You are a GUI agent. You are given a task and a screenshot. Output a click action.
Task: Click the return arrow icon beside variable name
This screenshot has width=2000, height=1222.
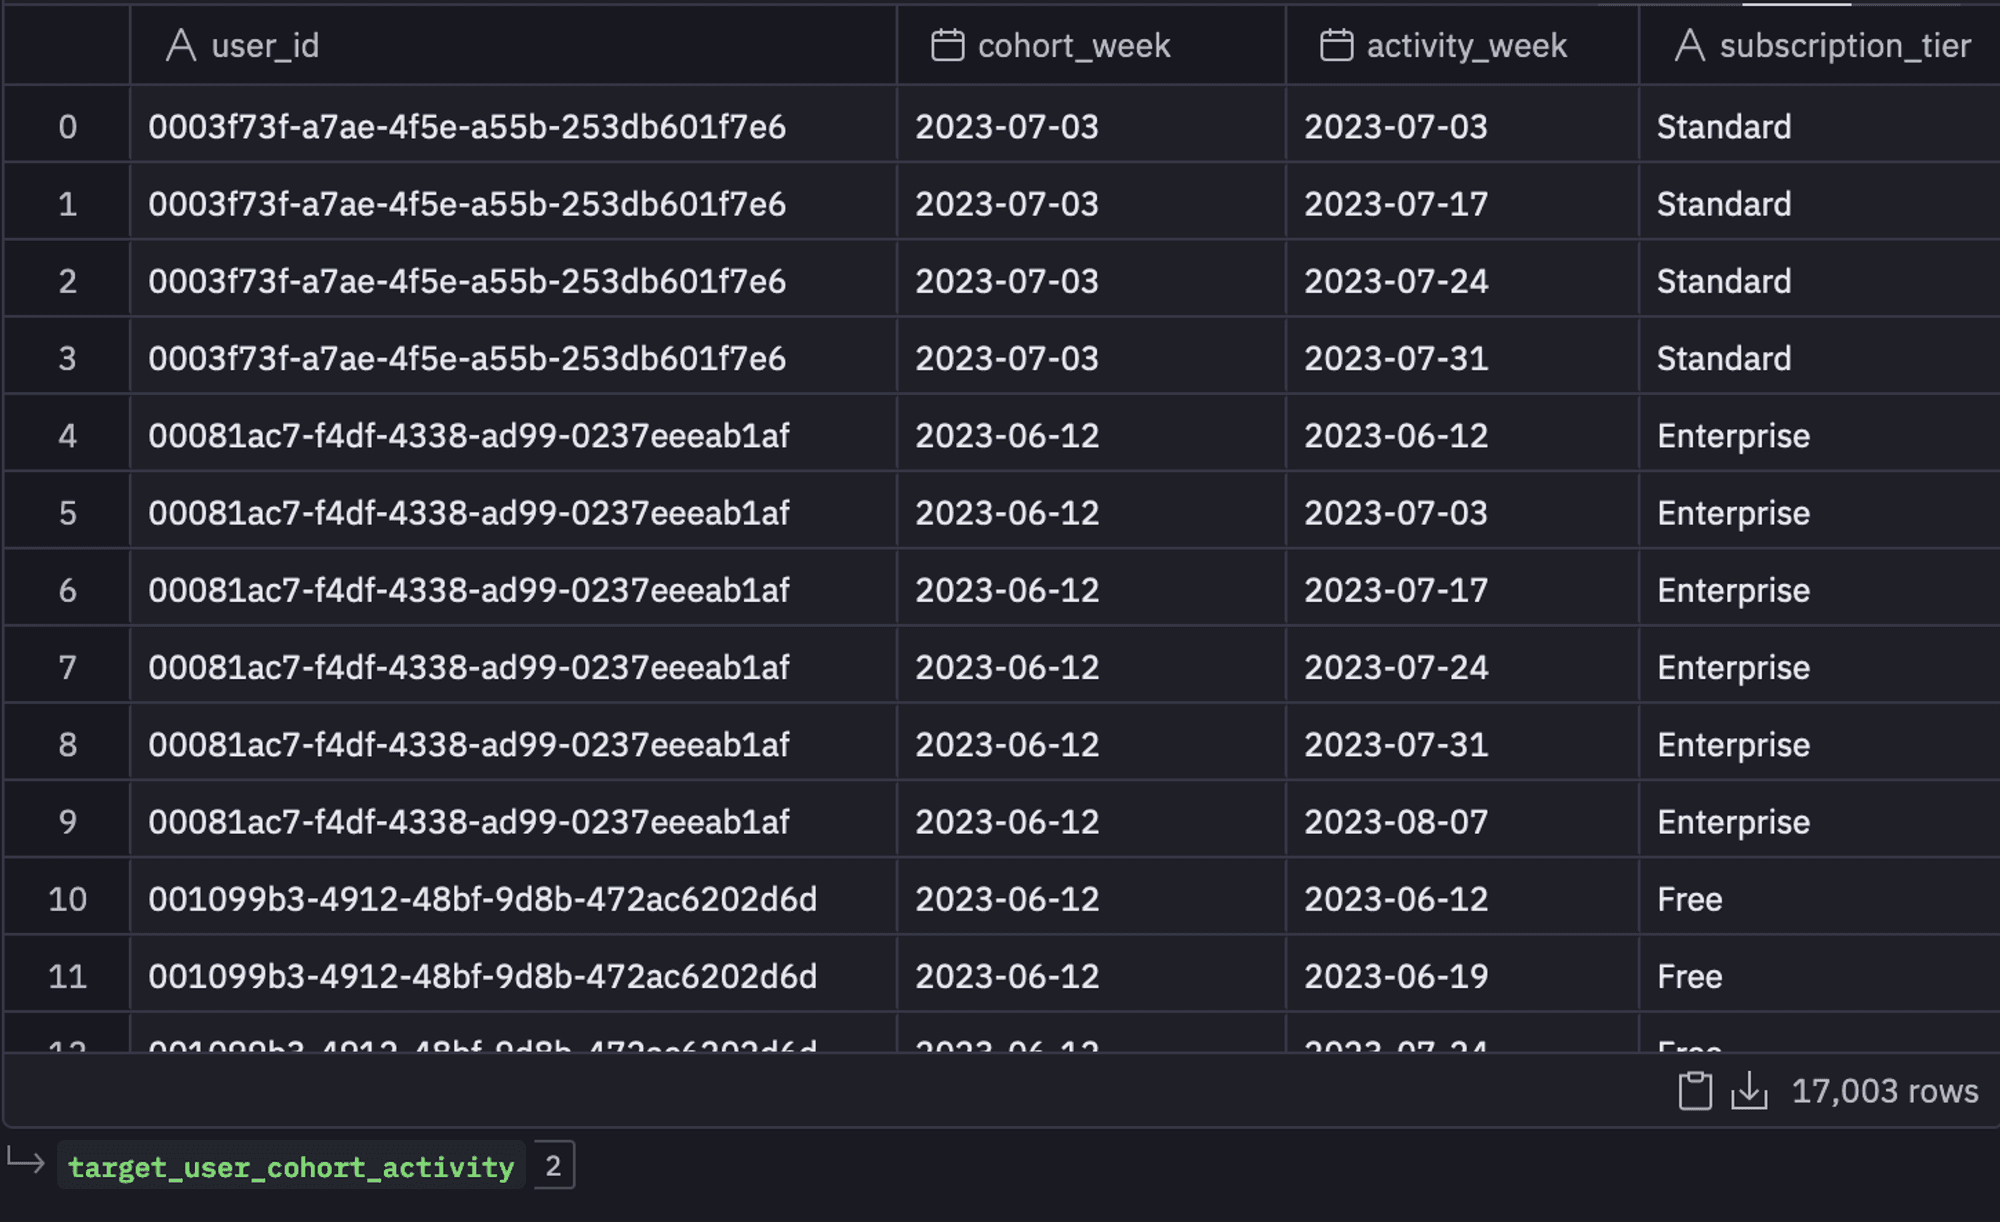pos(26,1163)
